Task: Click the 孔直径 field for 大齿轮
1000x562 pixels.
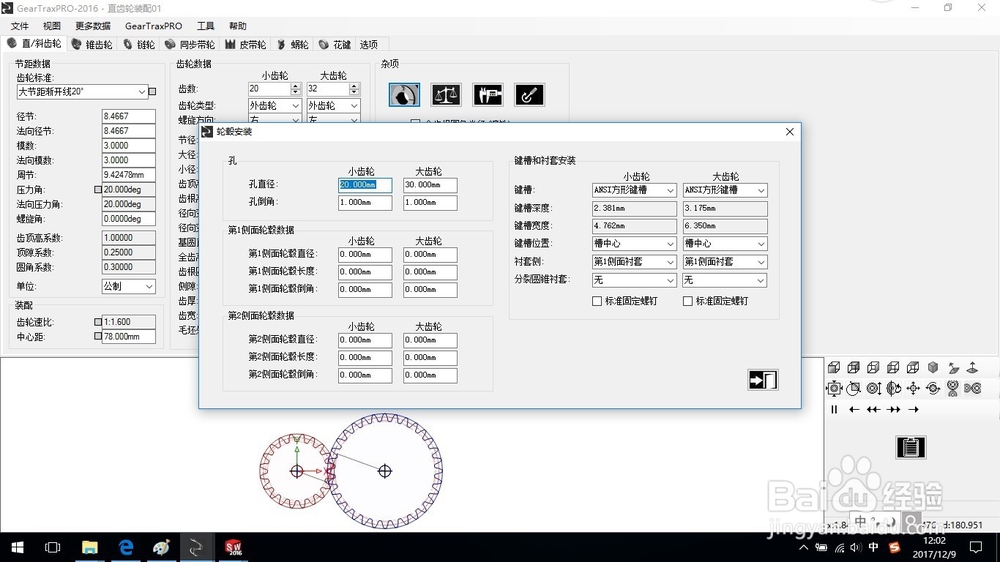Action: coord(430,185)
